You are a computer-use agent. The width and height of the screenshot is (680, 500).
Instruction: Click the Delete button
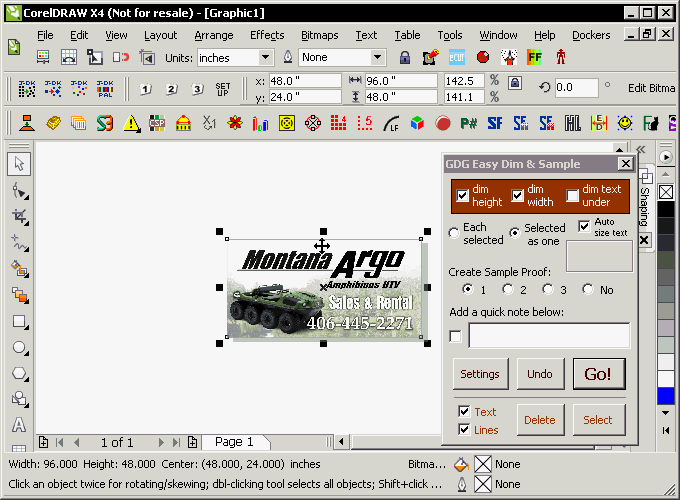(540, 420)
